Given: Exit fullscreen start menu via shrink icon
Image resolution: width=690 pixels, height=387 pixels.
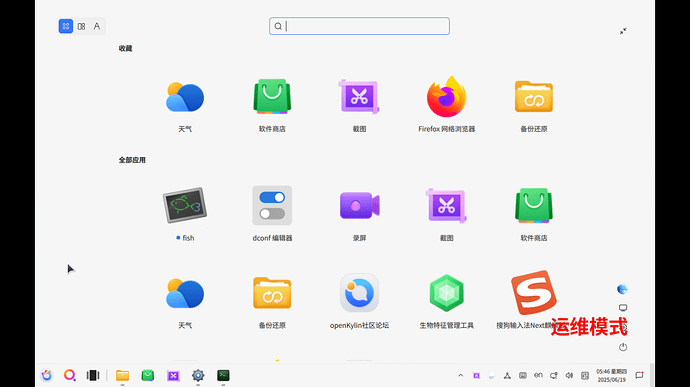Looking at the screenshot, I should pos(623,31).
